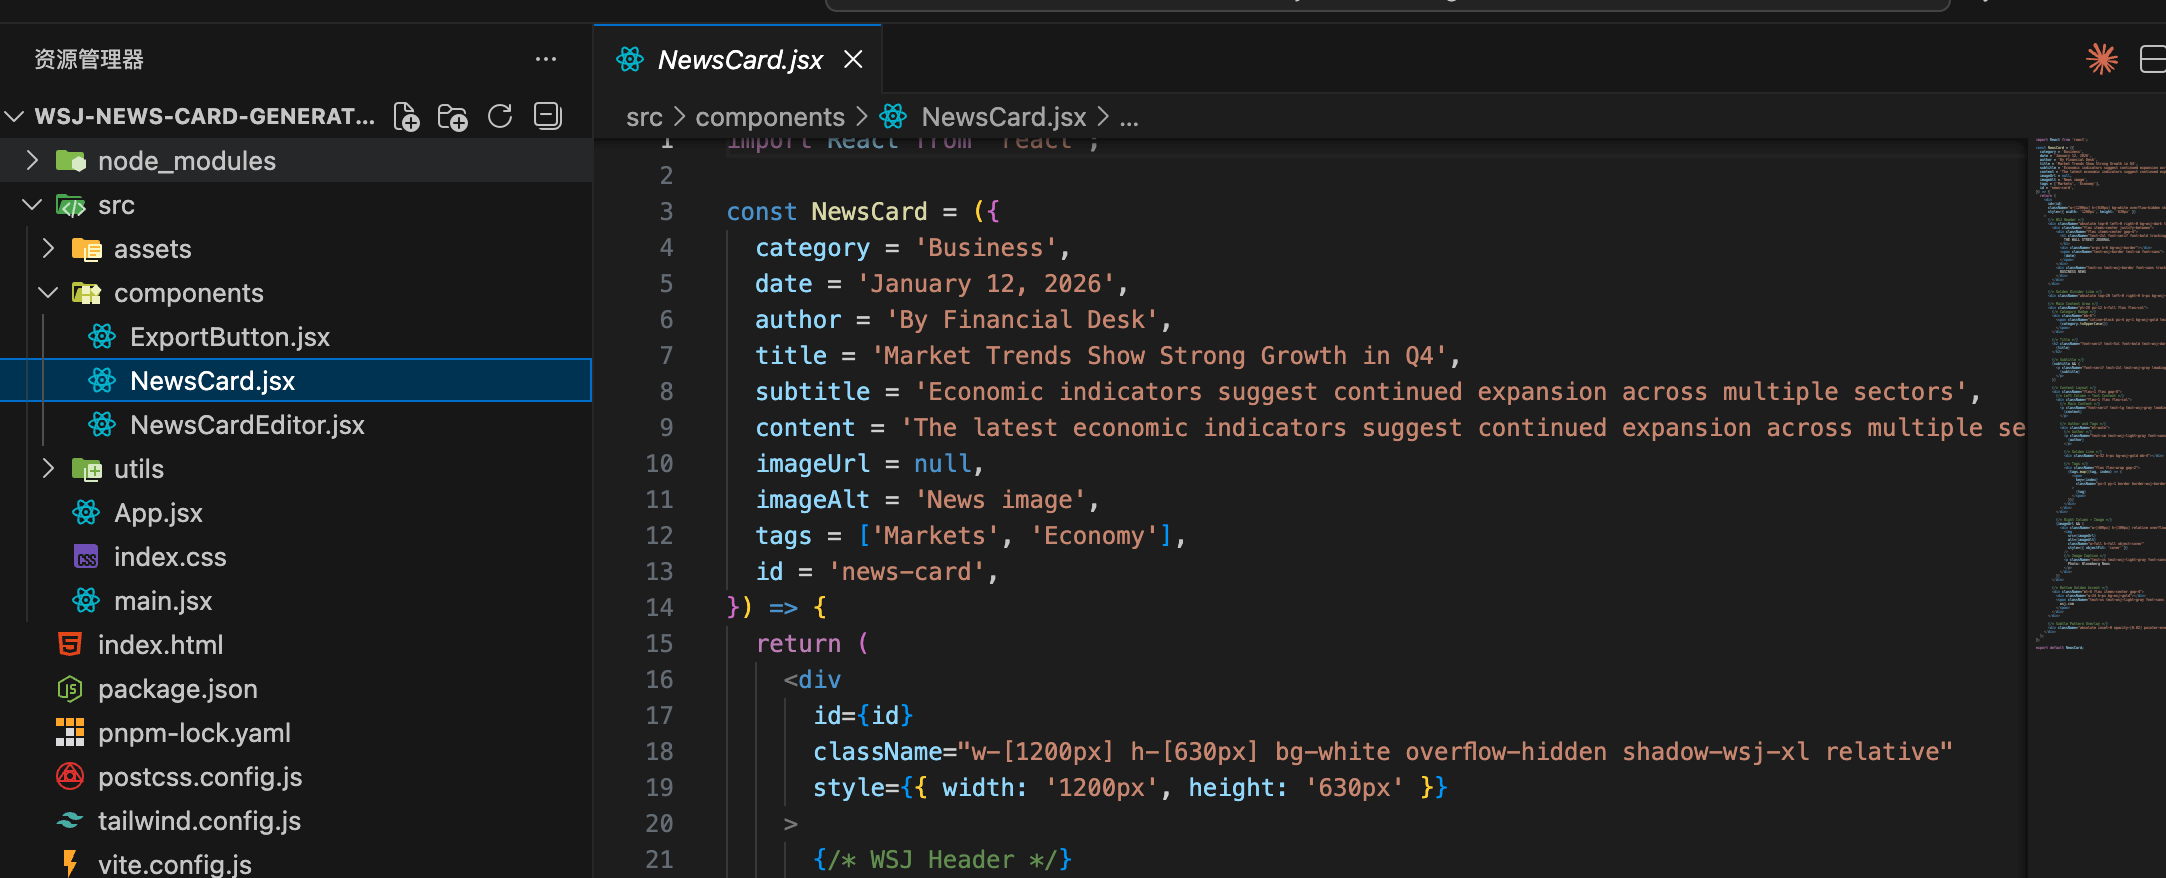The width and height of the screenshot is (2166, 878).
Task: Expand the assets folder
Action: [152, 249]
